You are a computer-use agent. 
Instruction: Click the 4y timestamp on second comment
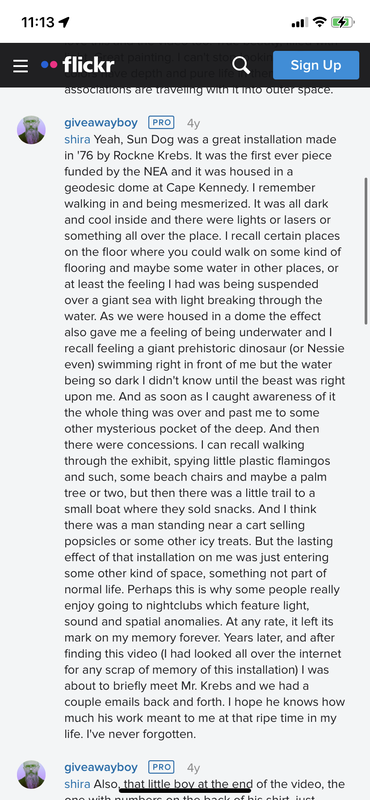[193, 768]
